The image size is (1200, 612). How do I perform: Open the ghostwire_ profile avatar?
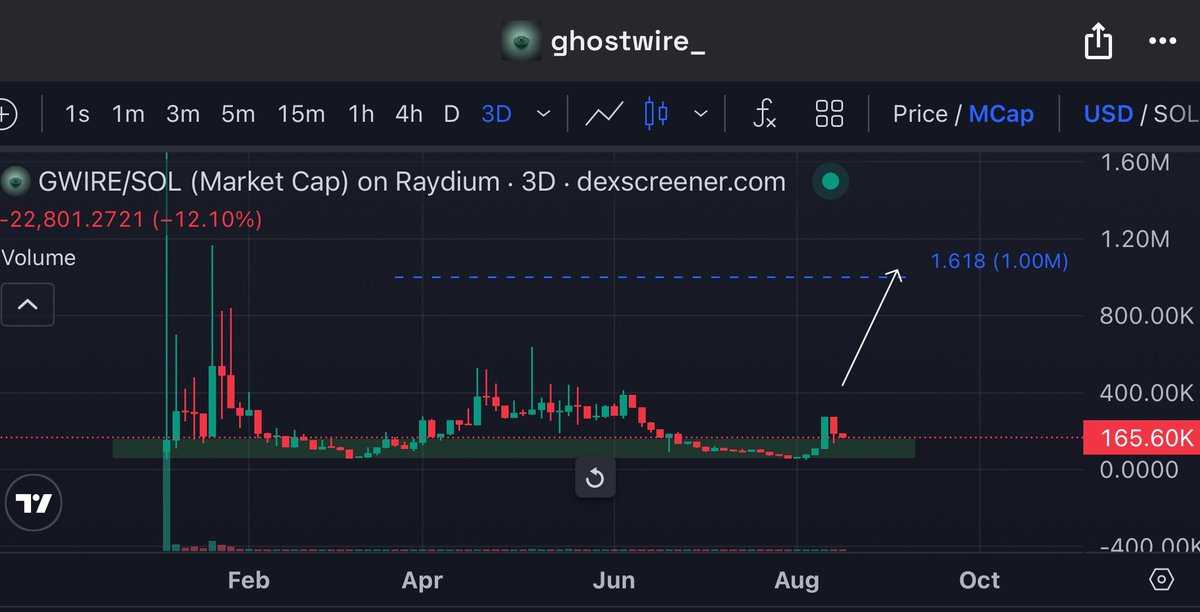(521, 42)
